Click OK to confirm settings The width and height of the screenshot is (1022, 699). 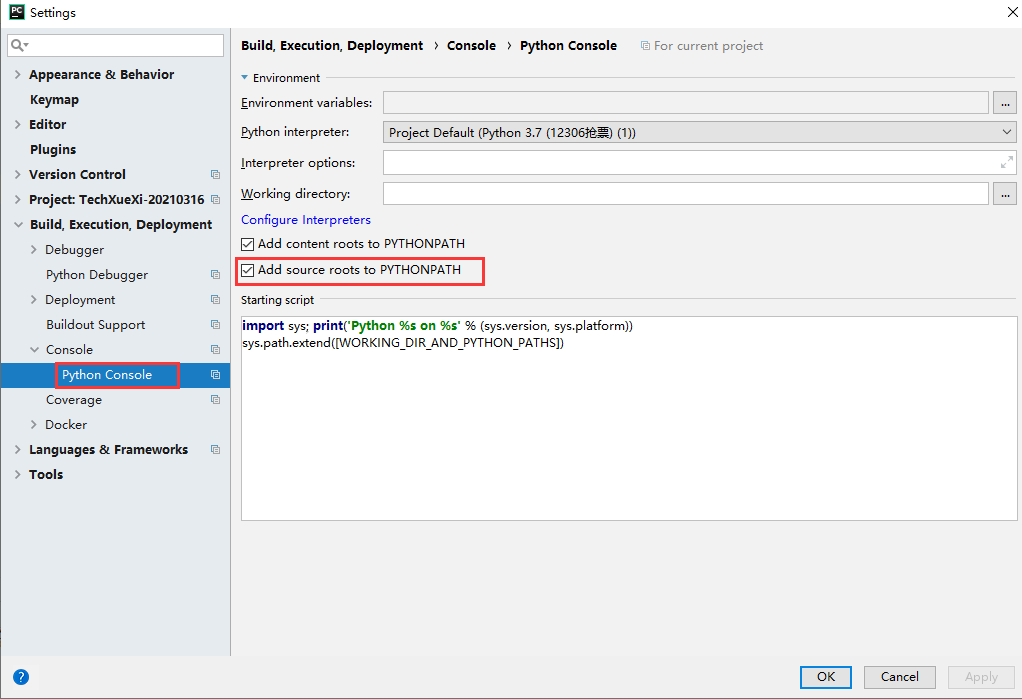[x=826, y=677]
